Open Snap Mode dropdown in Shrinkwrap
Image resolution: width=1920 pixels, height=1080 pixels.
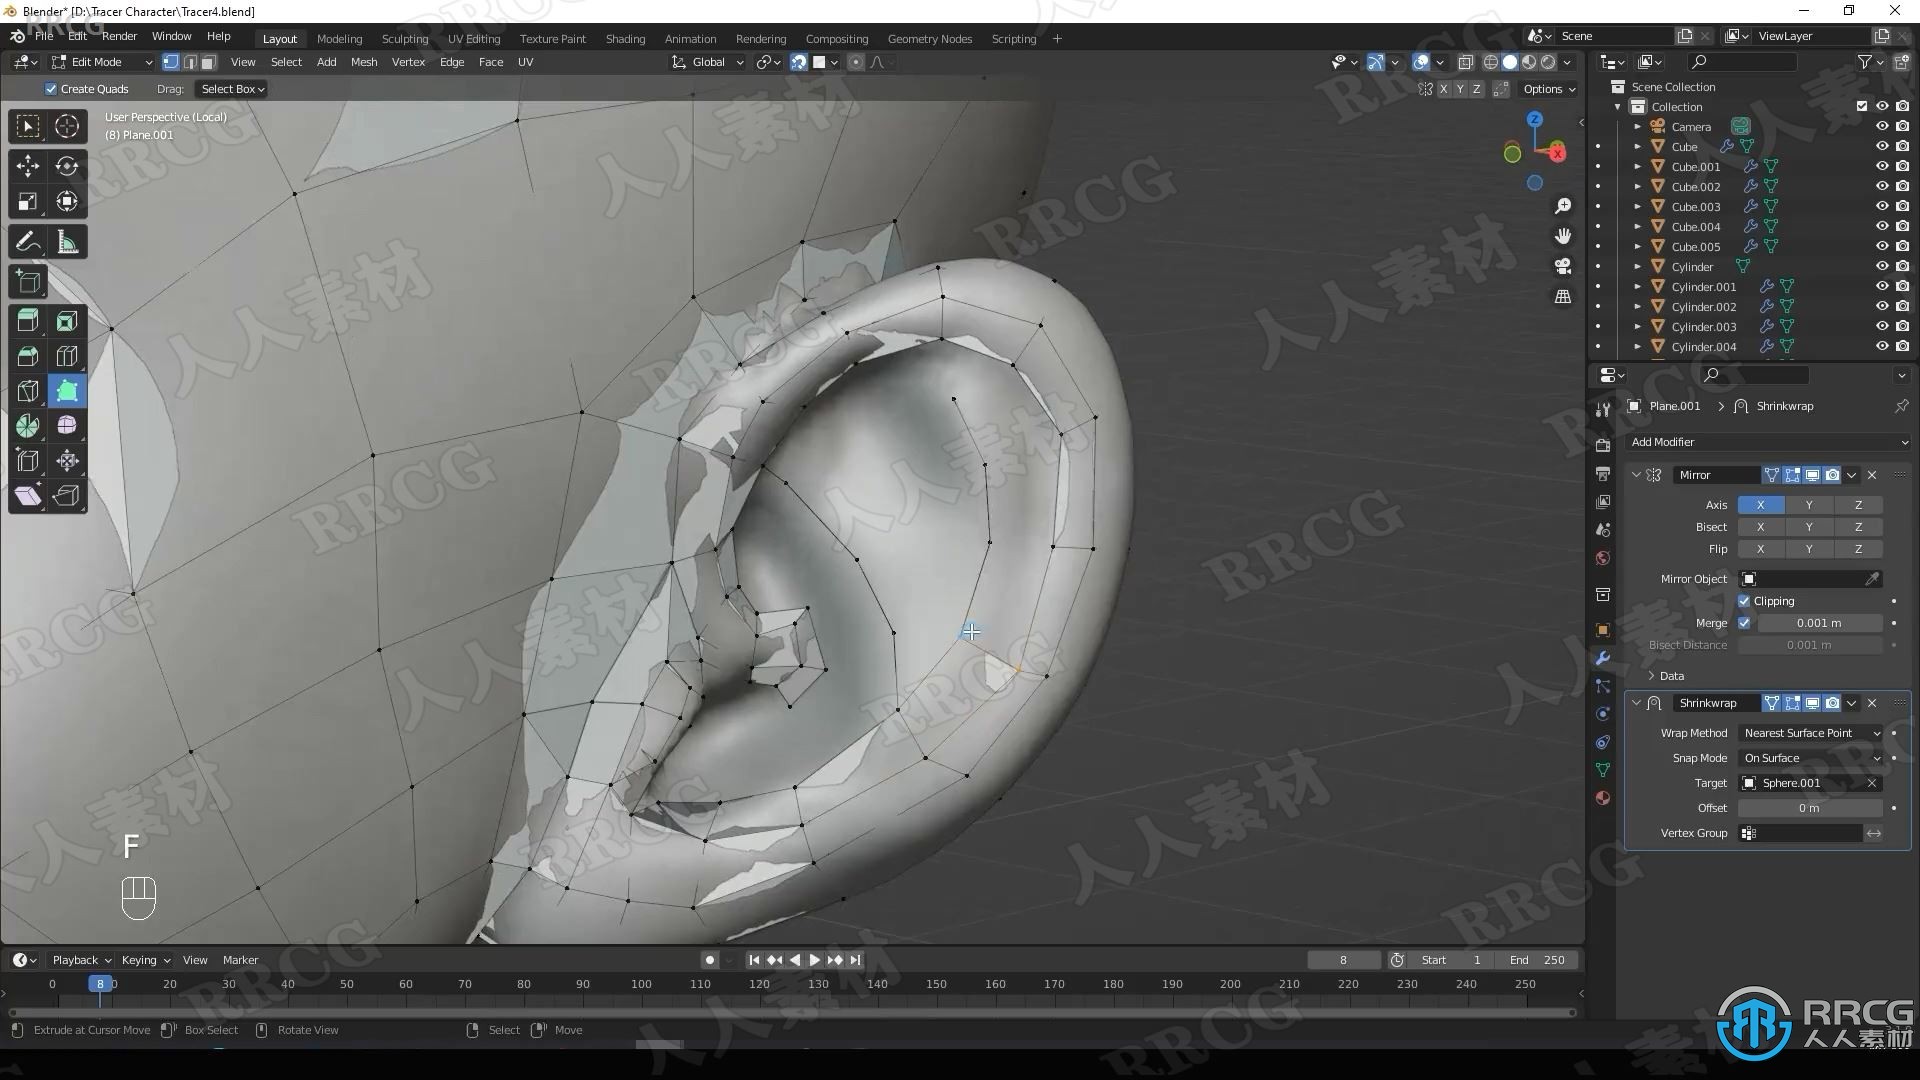coord(1809,757)
